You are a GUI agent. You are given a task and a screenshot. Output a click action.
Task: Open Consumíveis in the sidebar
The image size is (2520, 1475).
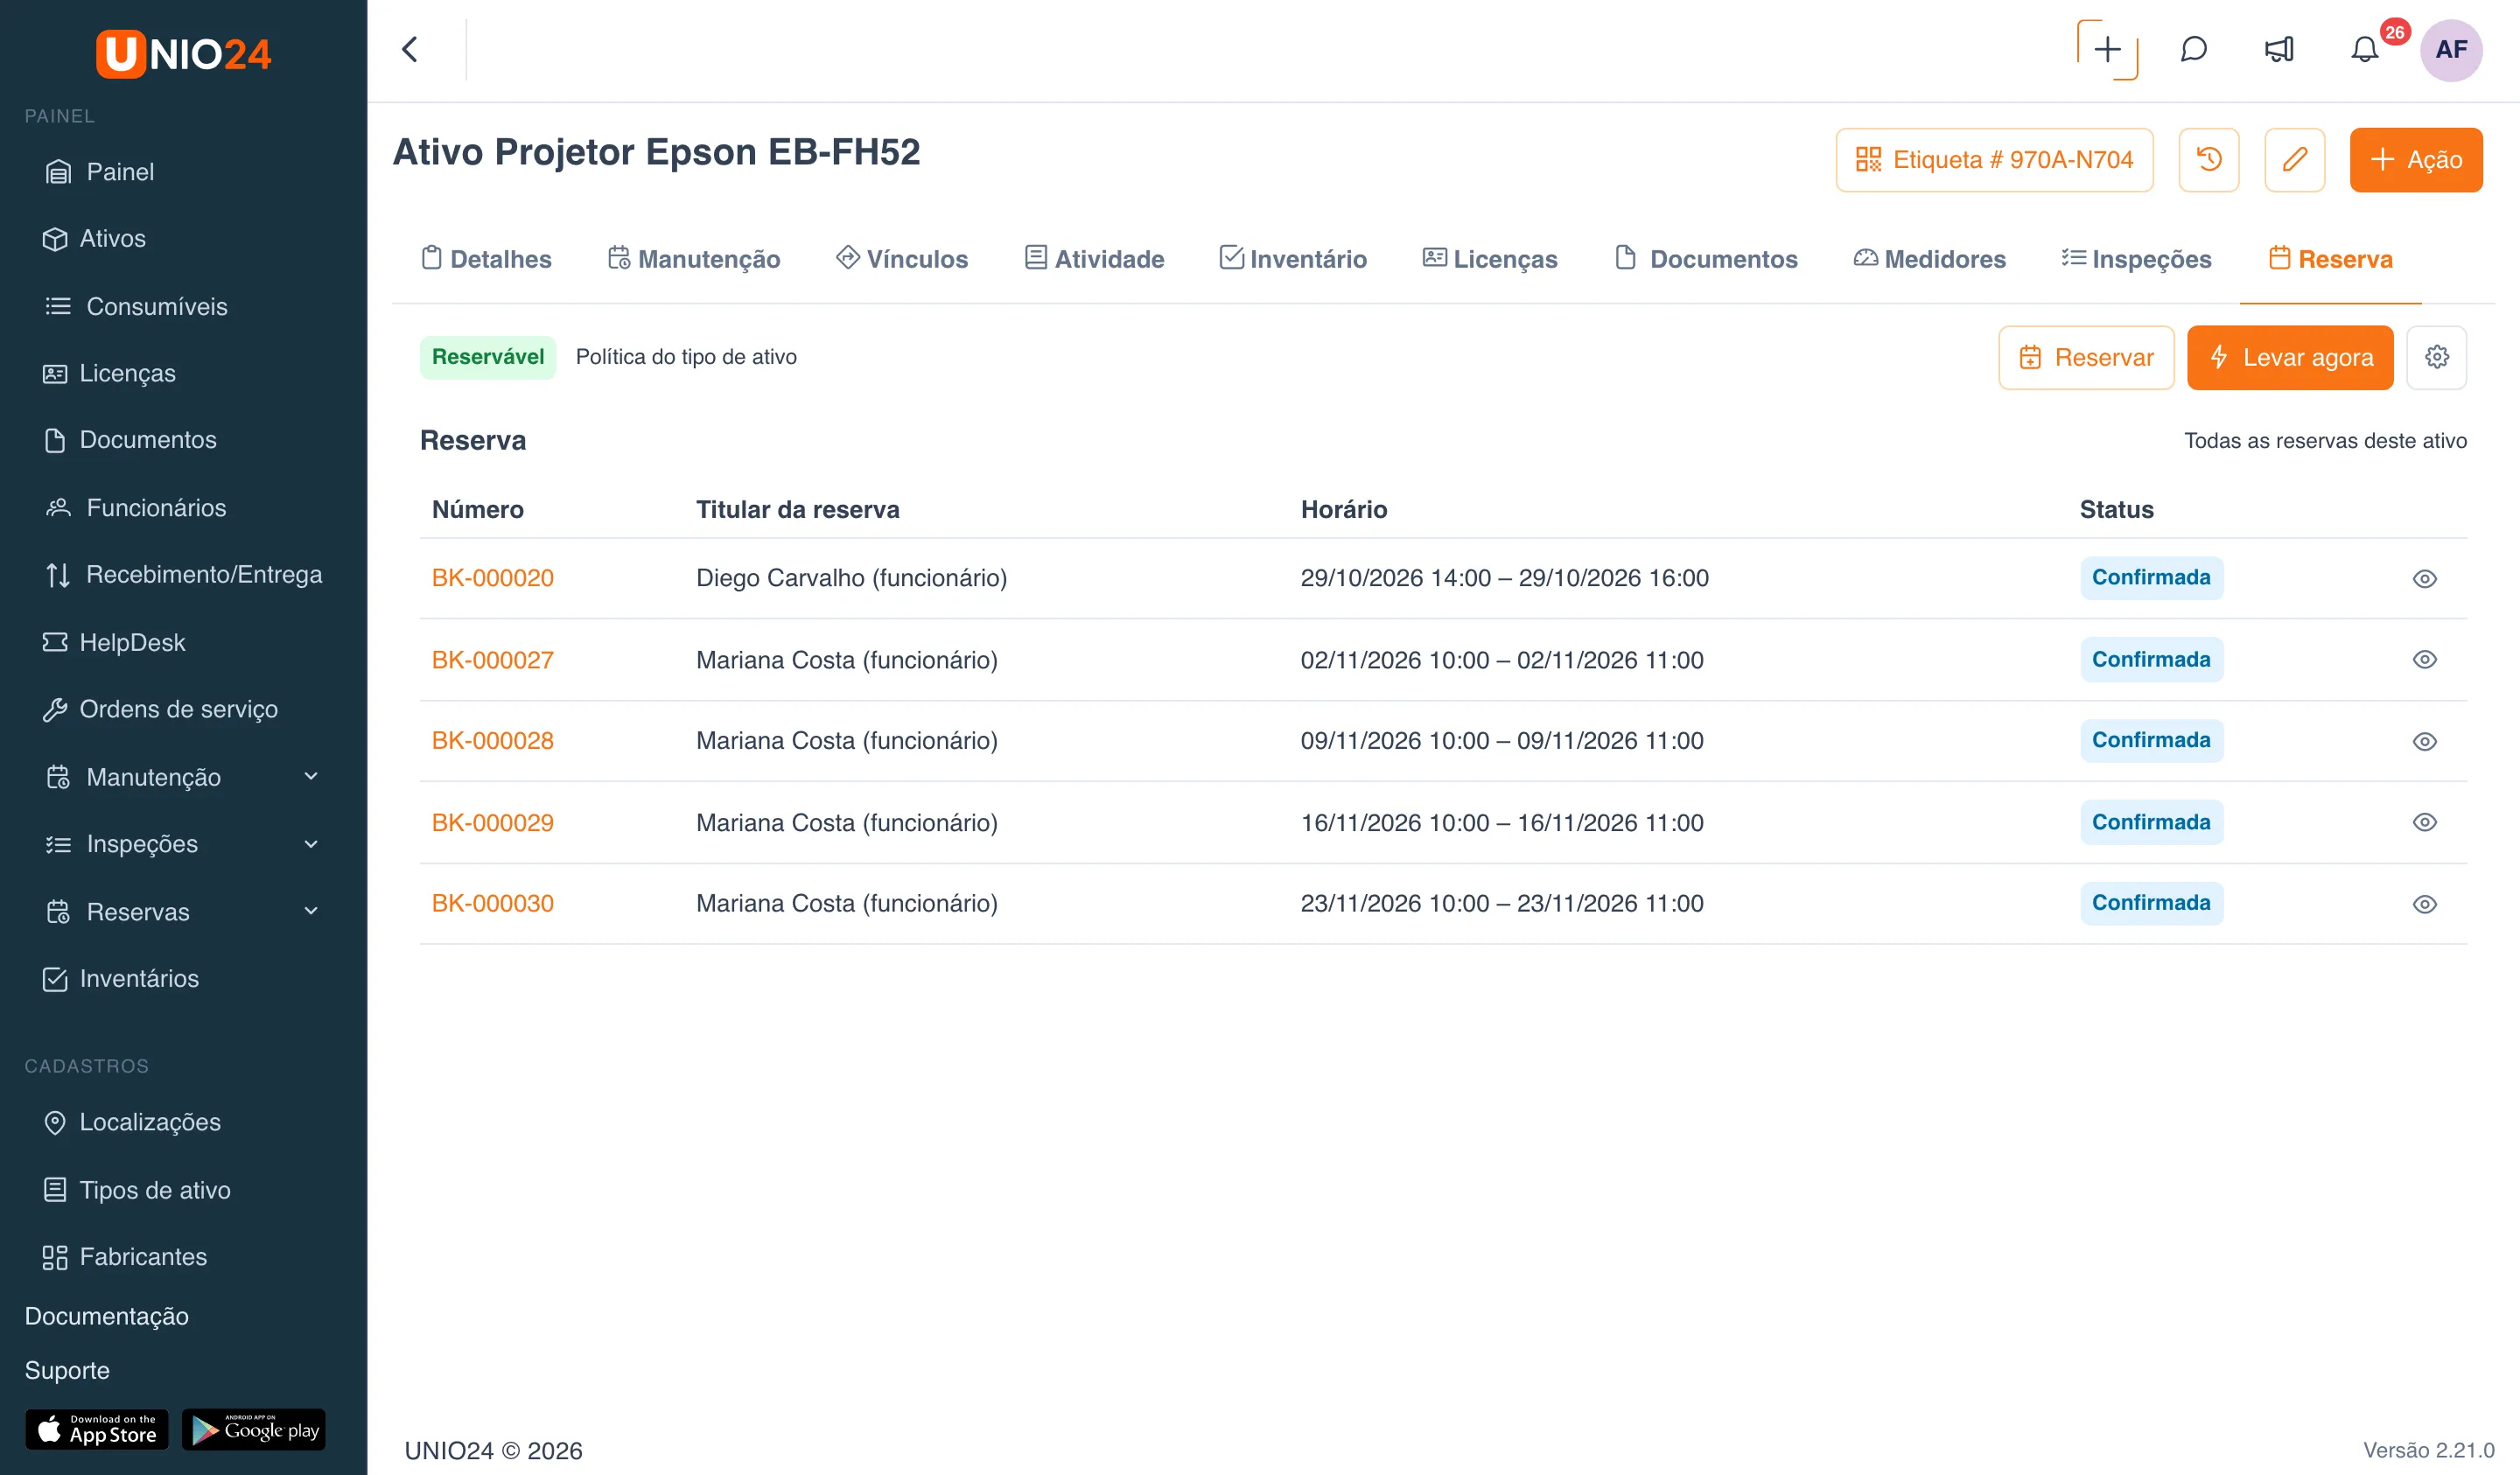point(136,306)
